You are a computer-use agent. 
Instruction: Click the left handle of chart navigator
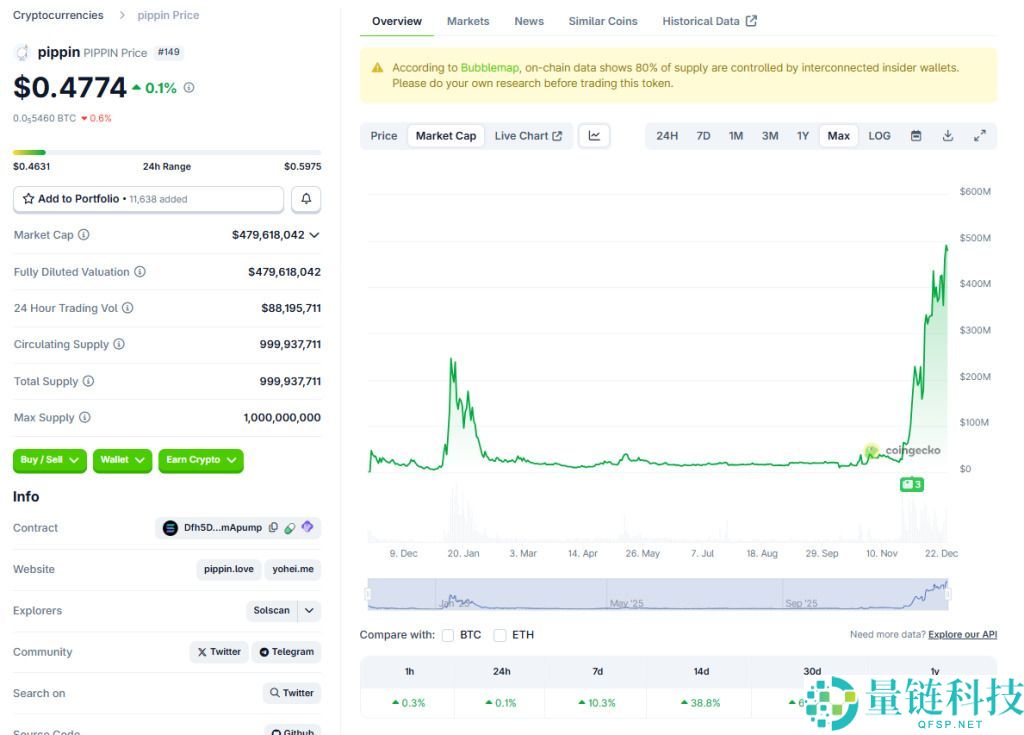click(x=368, y=594)
